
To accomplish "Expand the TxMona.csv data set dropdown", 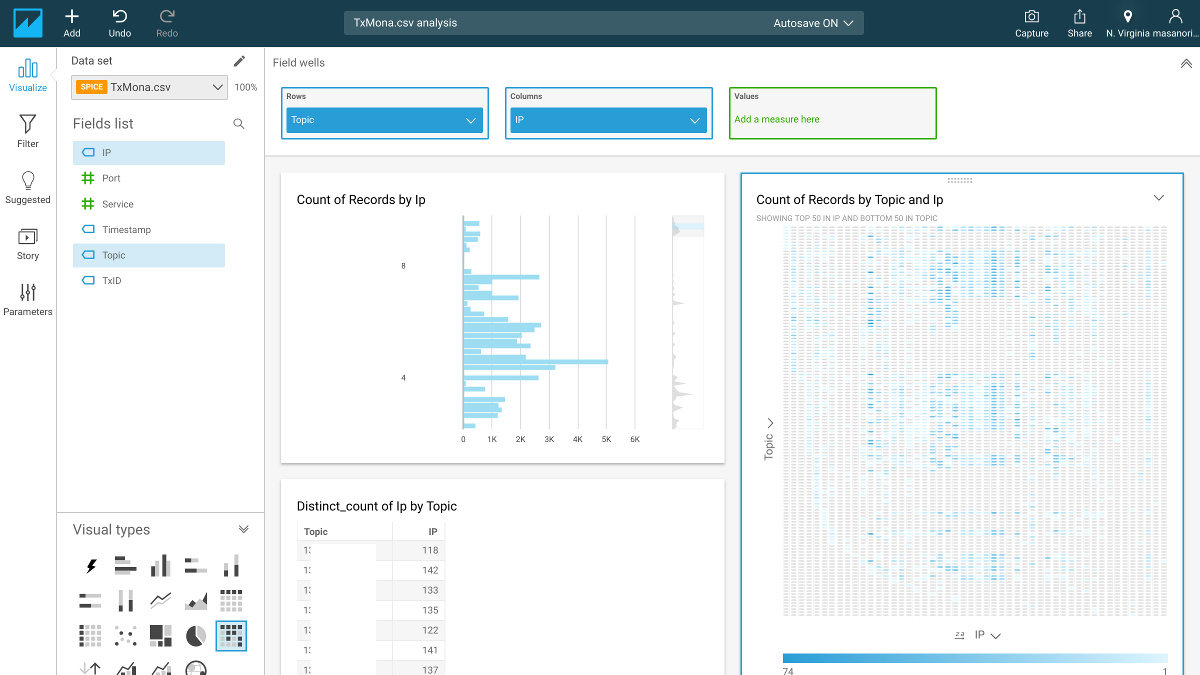I will (x=151, y=87).
